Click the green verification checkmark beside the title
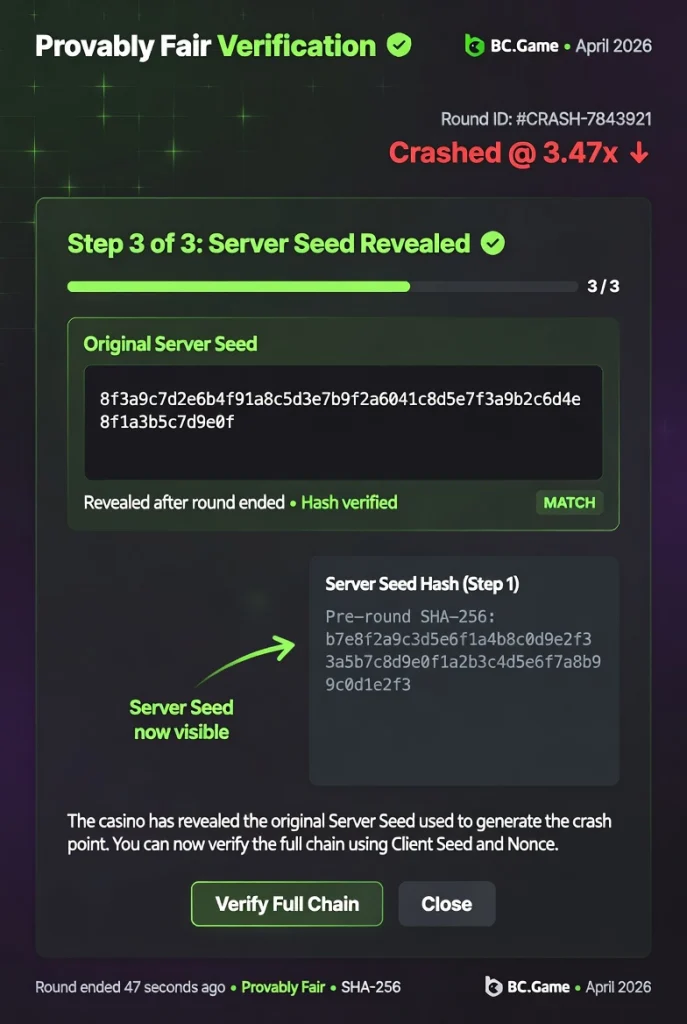687x1024 pixels. point(399,46)
